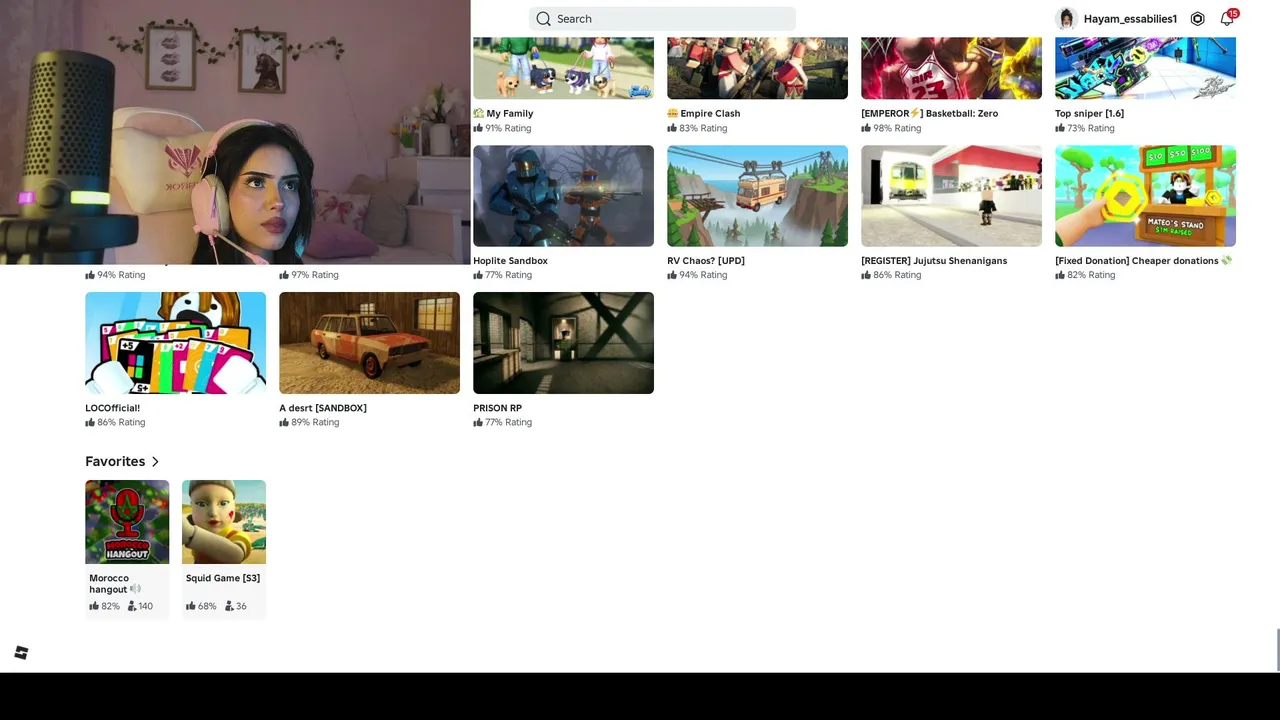Click the Top sniper [1.6] title
1280x720 pixels.
click(x=1089, y=114)
